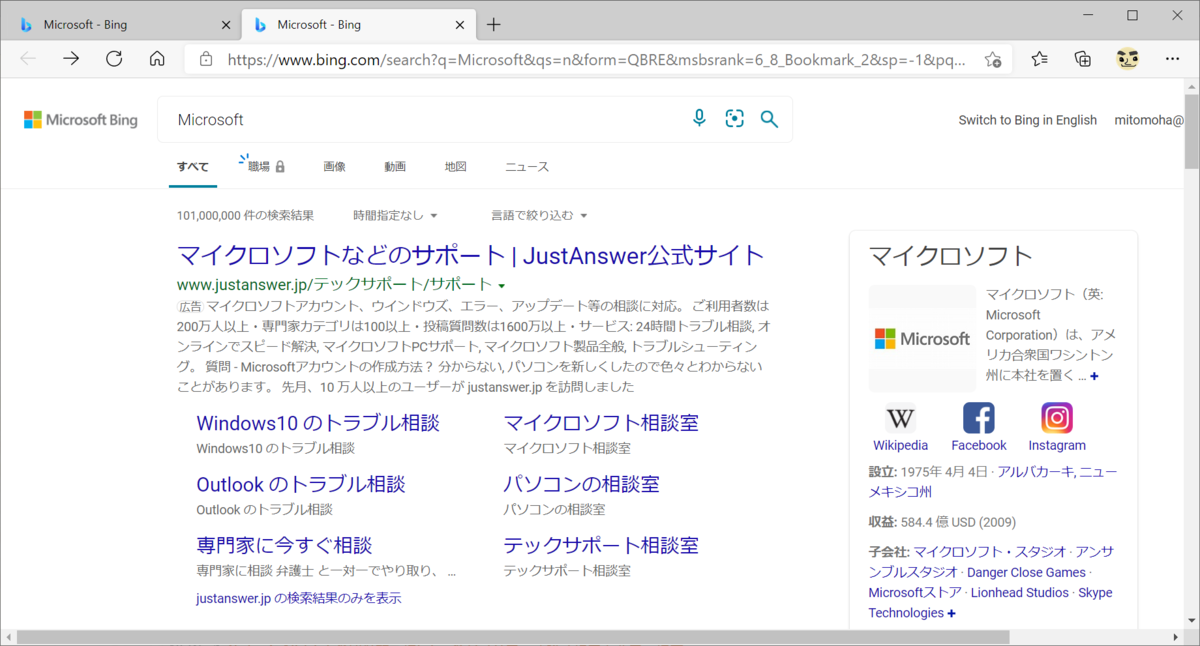Viewport: 1200px width, 646px height.
Task: Add page to favorites star-plus icon
Action: click(x=993, y=59)
